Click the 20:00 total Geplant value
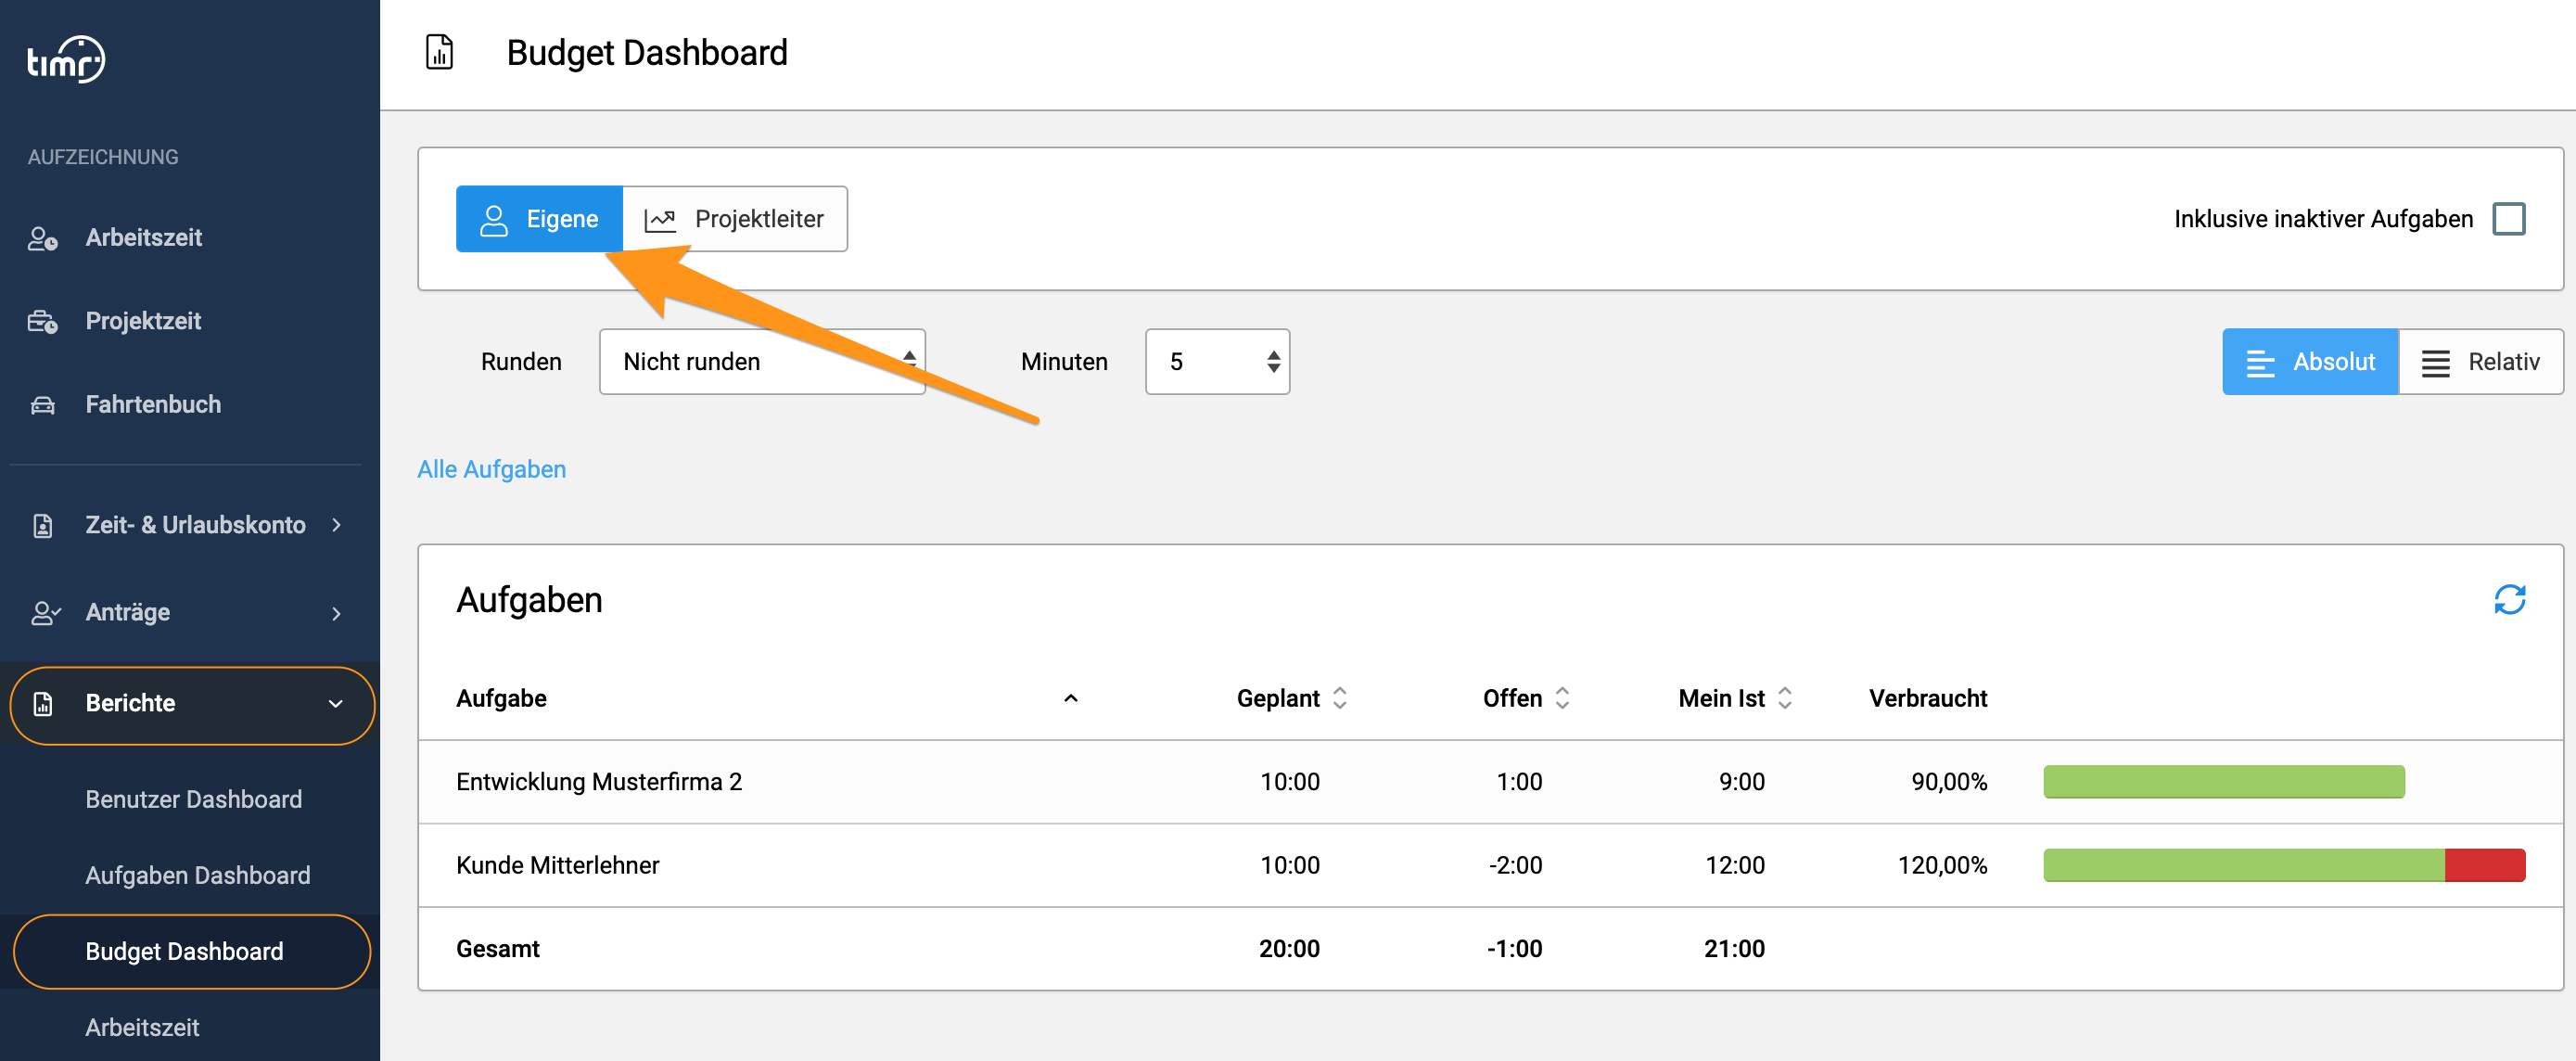2576x1061 pixels. [x=1289, y=948]
